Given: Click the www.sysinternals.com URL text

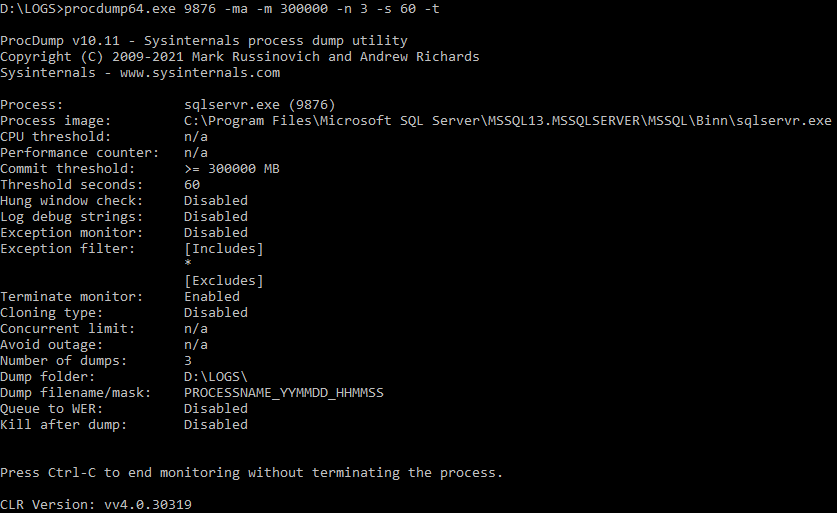Looking at the screenshot, I should coord(200,73).
